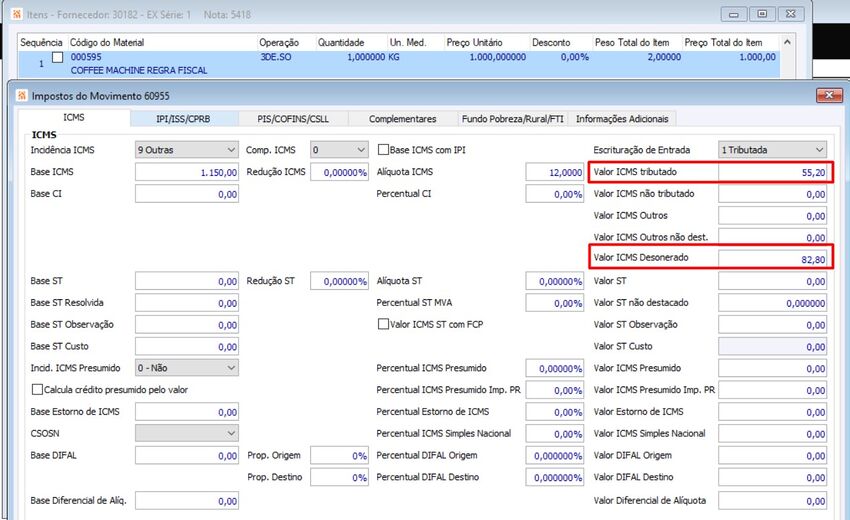Toggle Valor ICMS ST com FCP checkbox

383,324
